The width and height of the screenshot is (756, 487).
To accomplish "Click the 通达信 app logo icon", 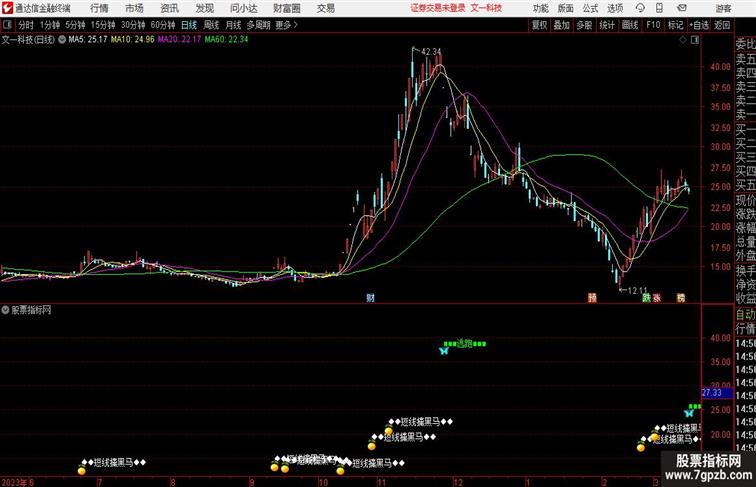I will [7, 8].
